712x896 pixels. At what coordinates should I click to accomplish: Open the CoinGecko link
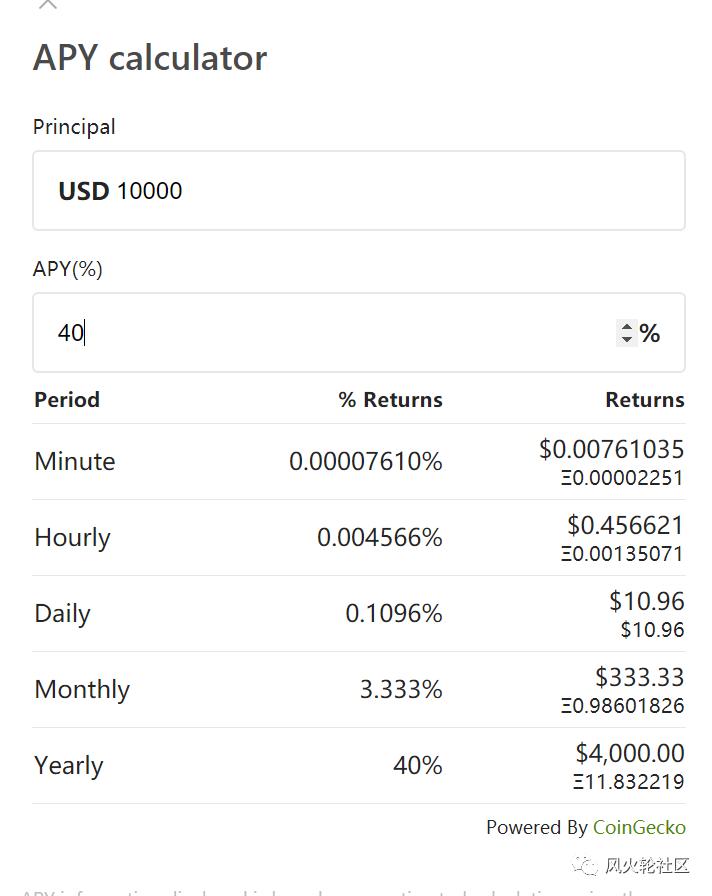click(x=639, y=827)
